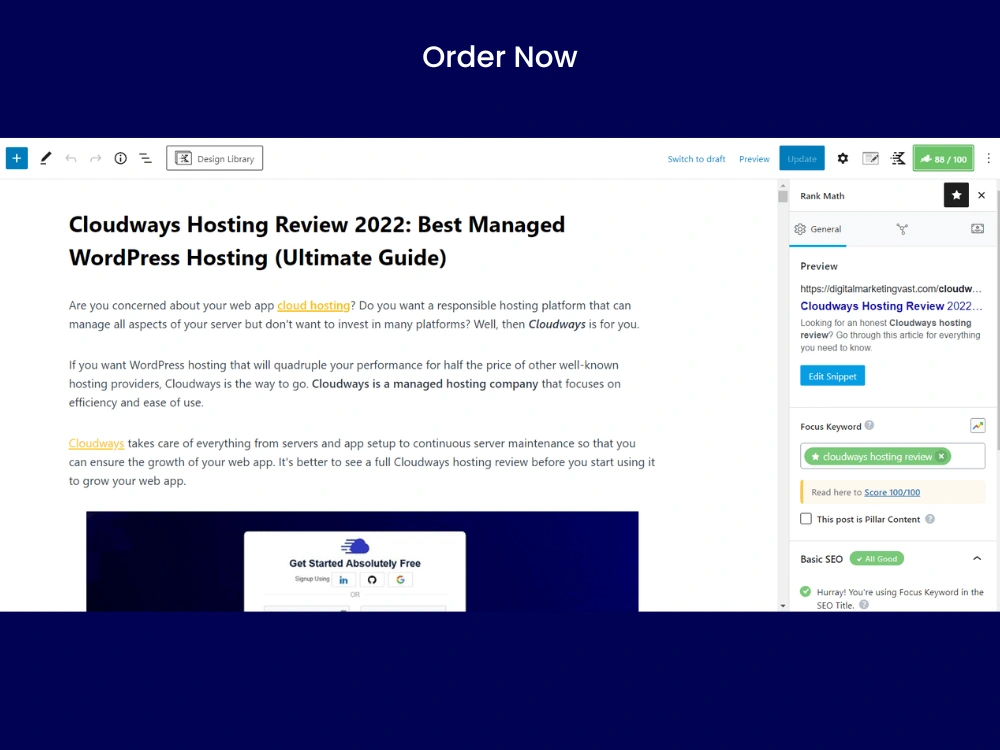Click the cloud hosting link in paragraph
Image resolution: width=1000 pixels, height=750 pixels.
pyautogui.click(x=313, y=305)
